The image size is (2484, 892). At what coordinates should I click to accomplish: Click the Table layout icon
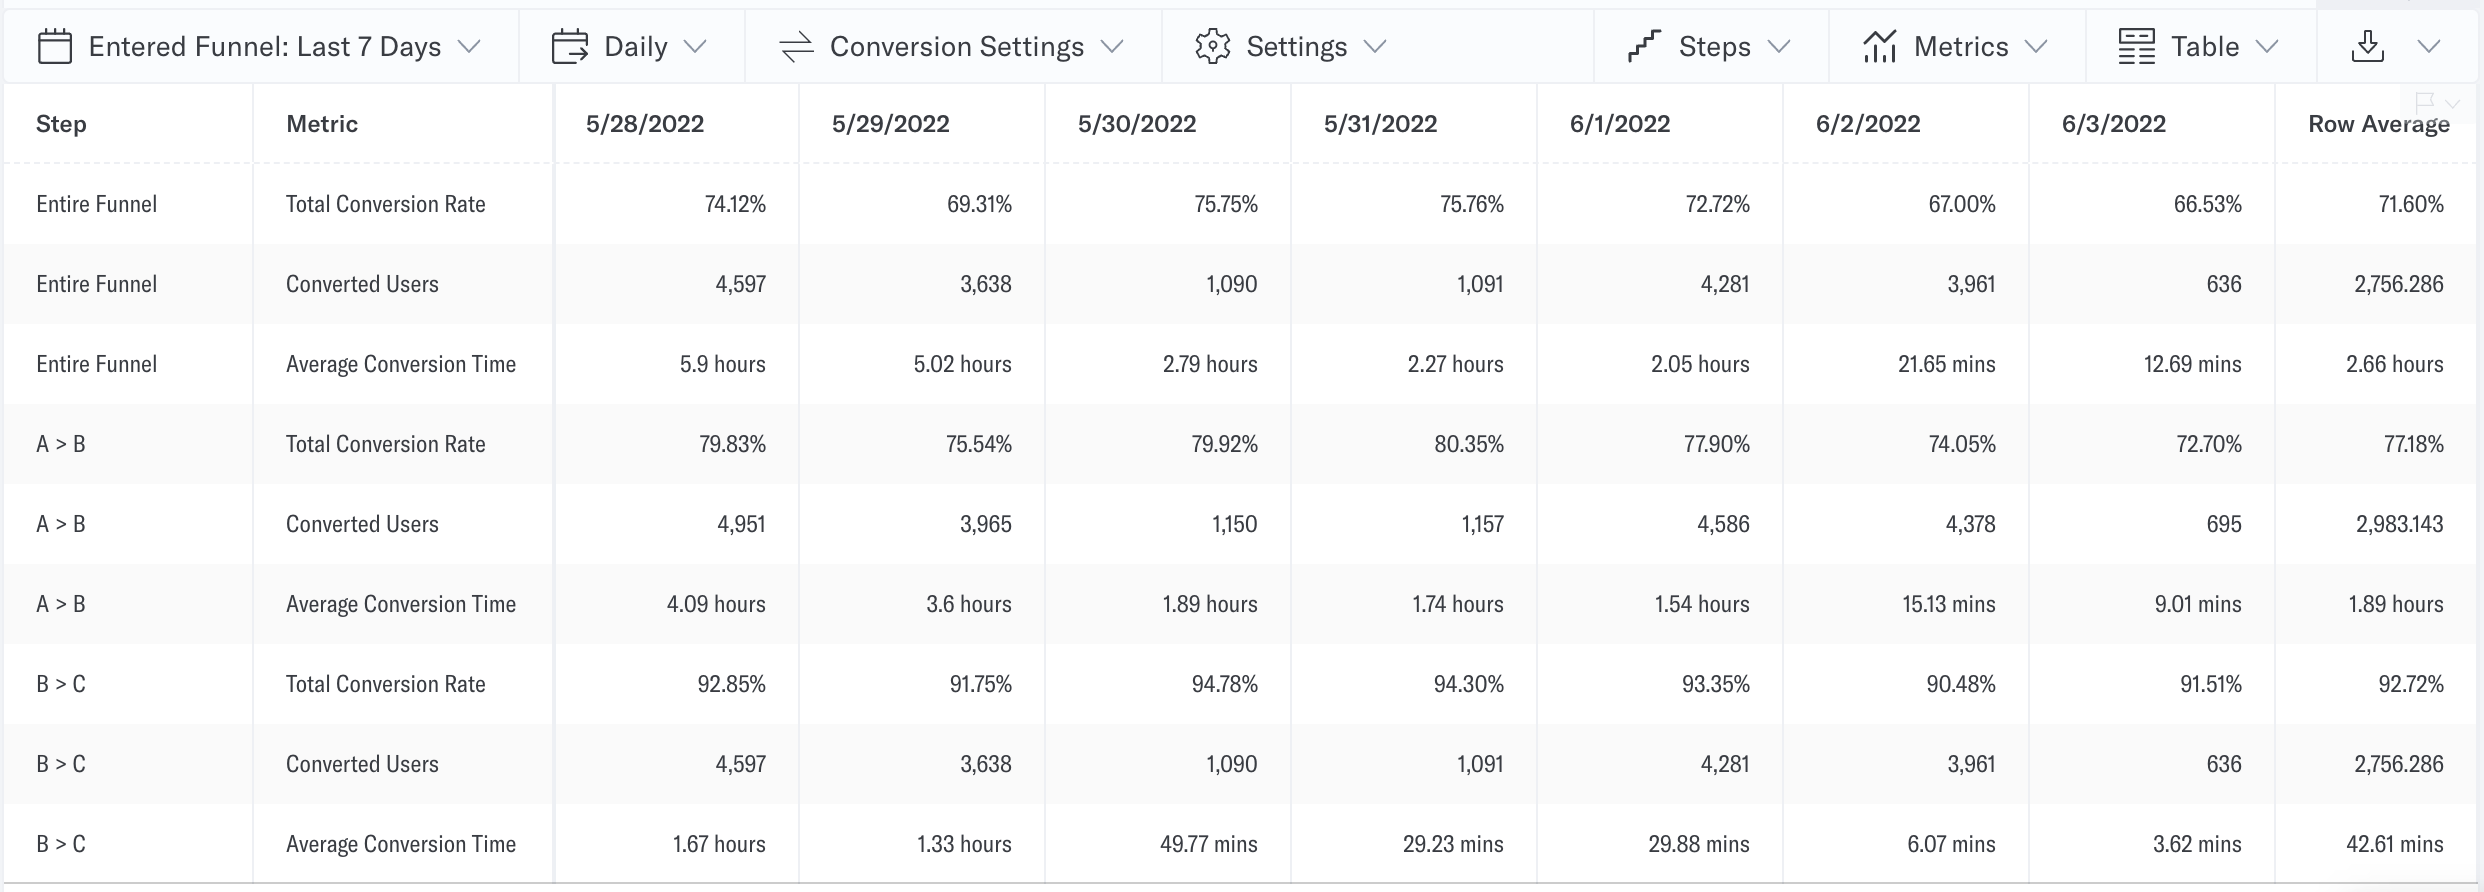pos(2137,47)
